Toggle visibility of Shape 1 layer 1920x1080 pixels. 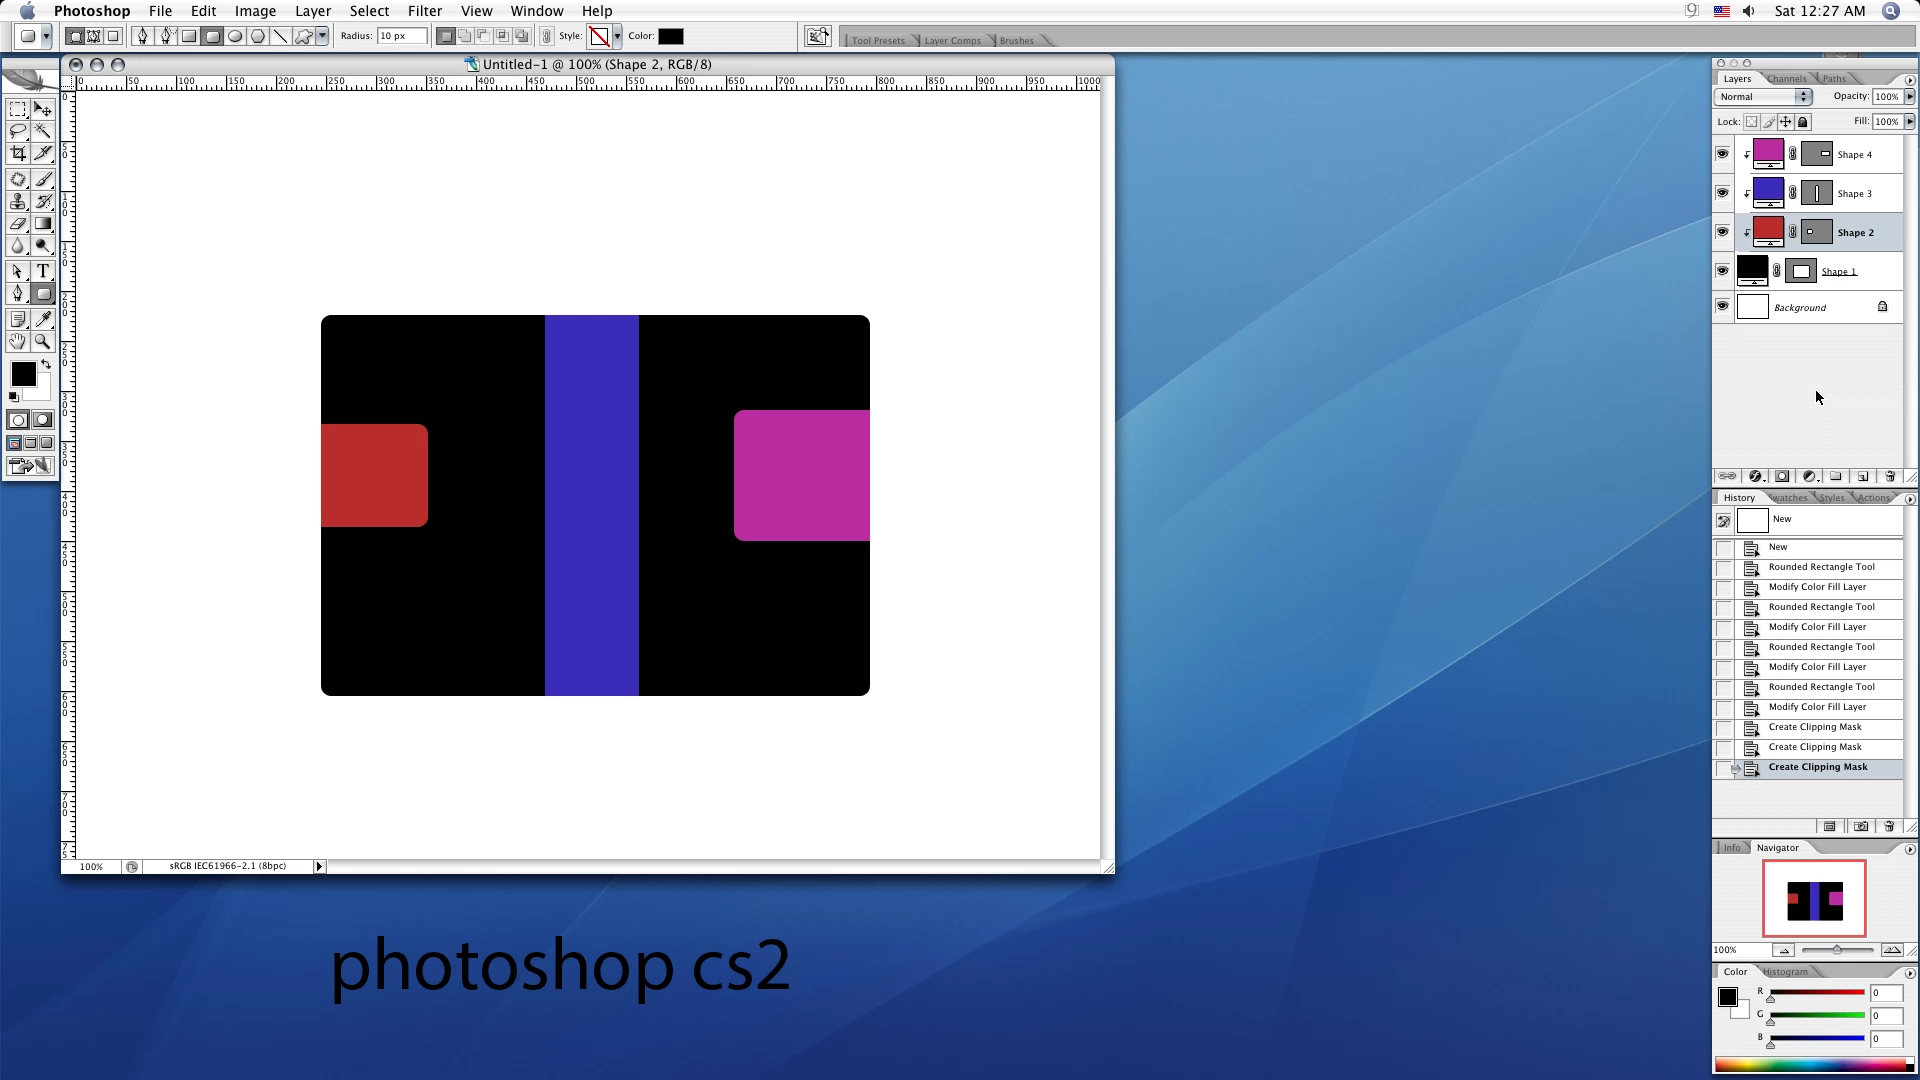pos(1722,271)
